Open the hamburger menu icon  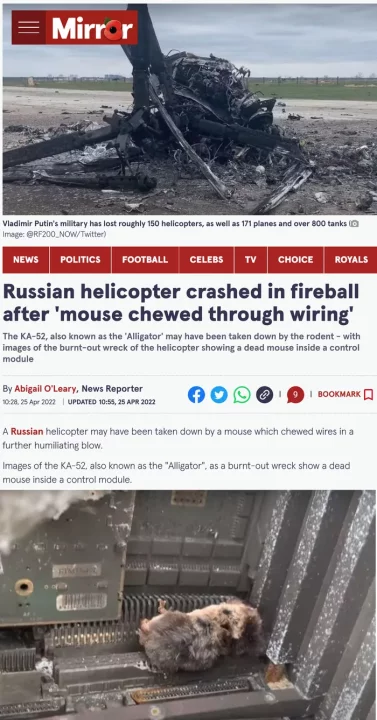click(x=28, y=27)
